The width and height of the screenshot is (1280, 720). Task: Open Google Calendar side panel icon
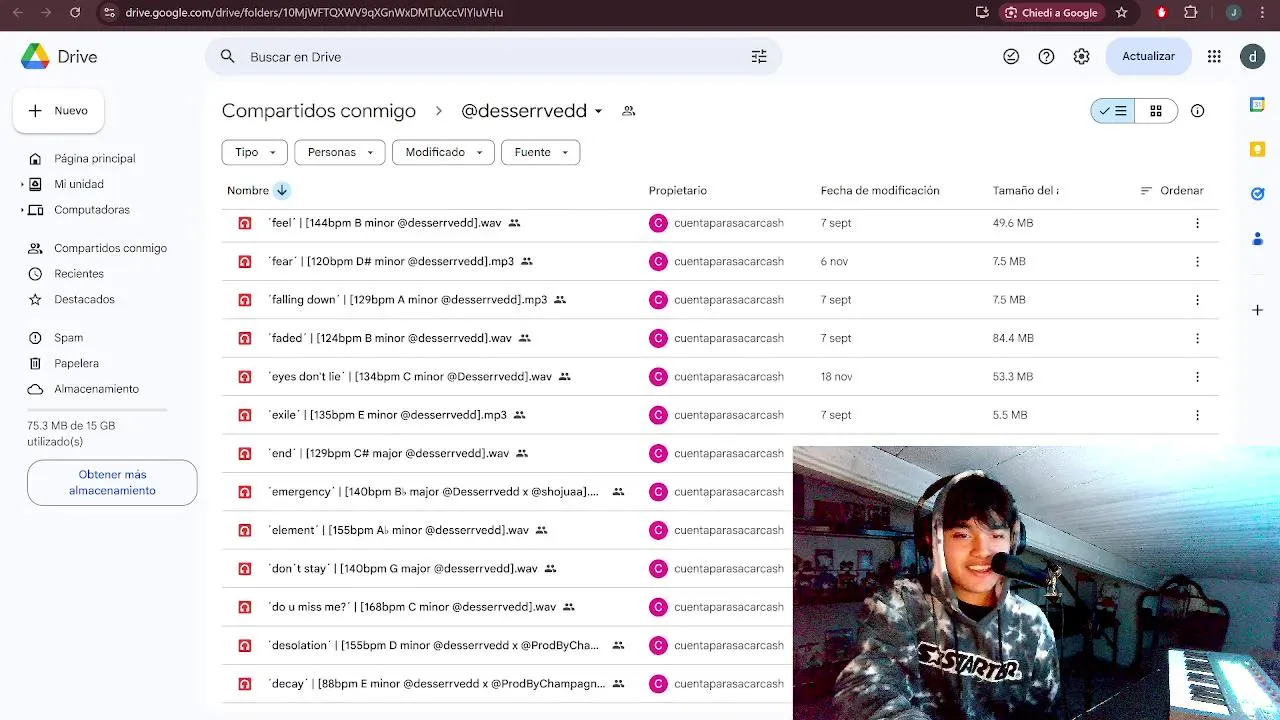coord(1258,105)
